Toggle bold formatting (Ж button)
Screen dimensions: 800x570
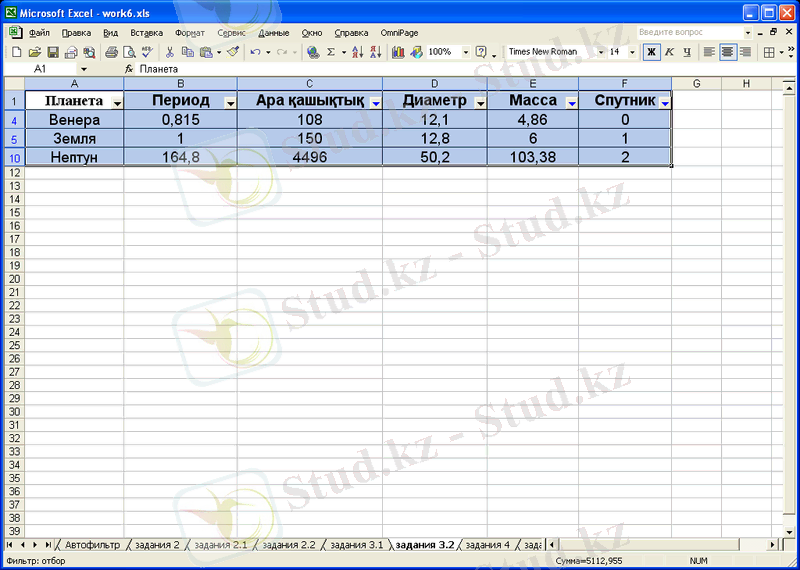[651, 52]
